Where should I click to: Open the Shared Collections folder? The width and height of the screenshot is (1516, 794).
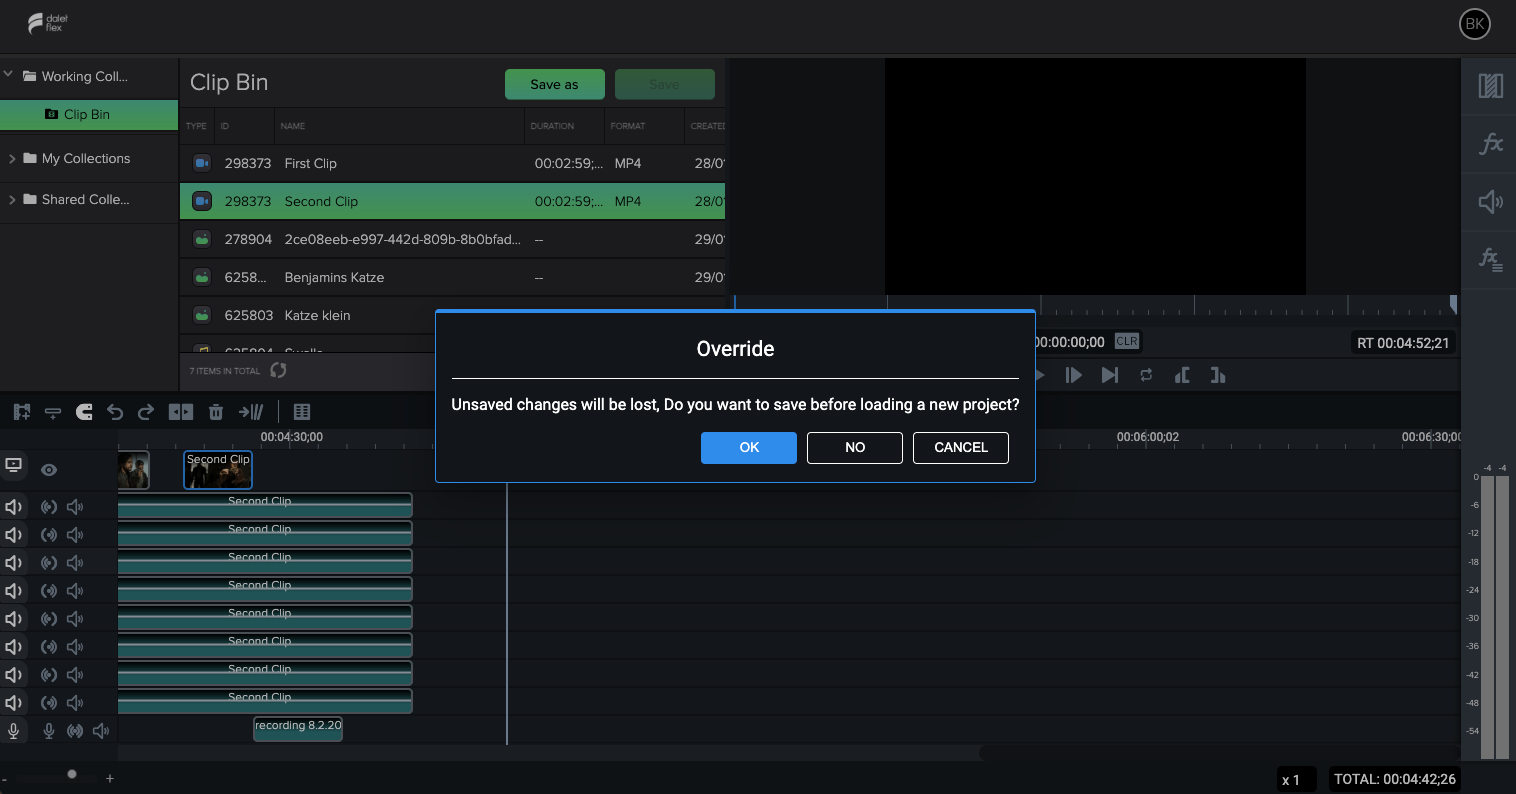click(x=76, y=199)
